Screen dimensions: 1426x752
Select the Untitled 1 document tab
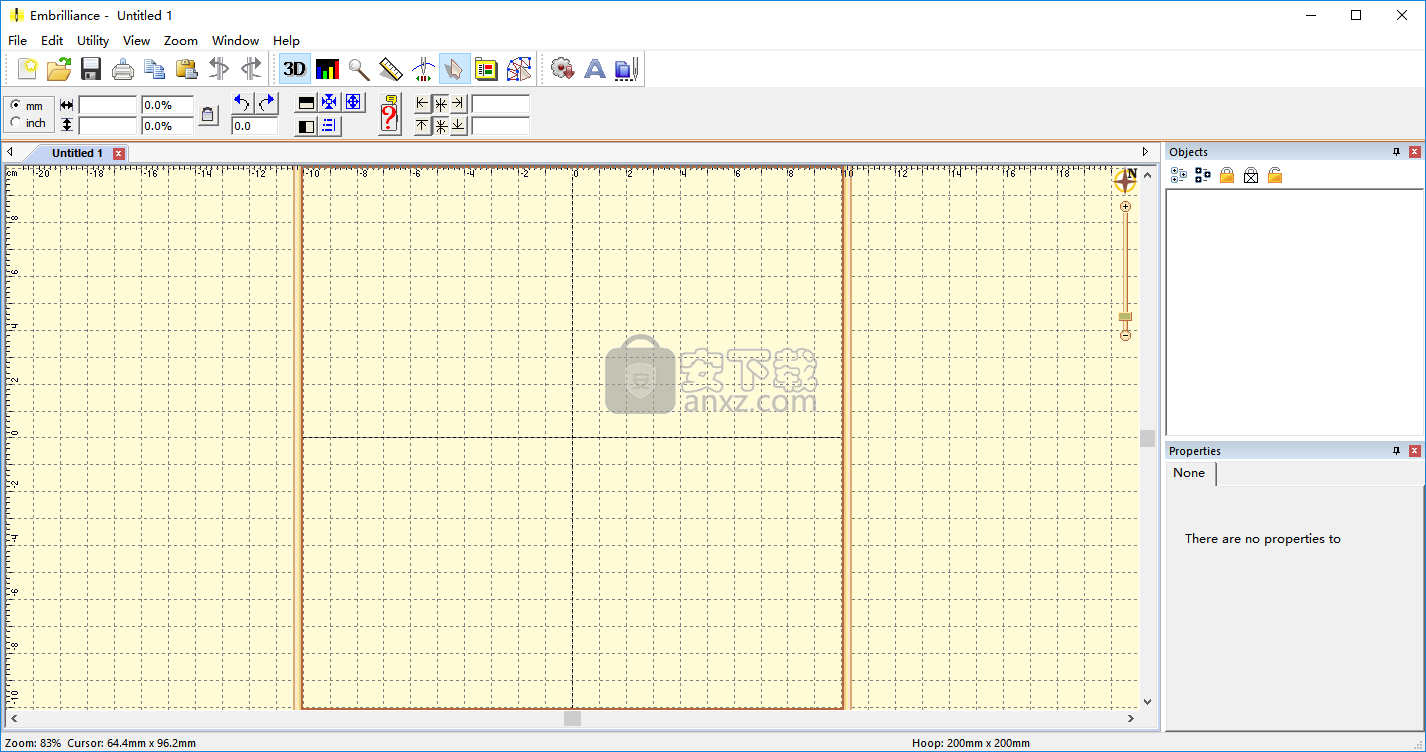[77, 153]
